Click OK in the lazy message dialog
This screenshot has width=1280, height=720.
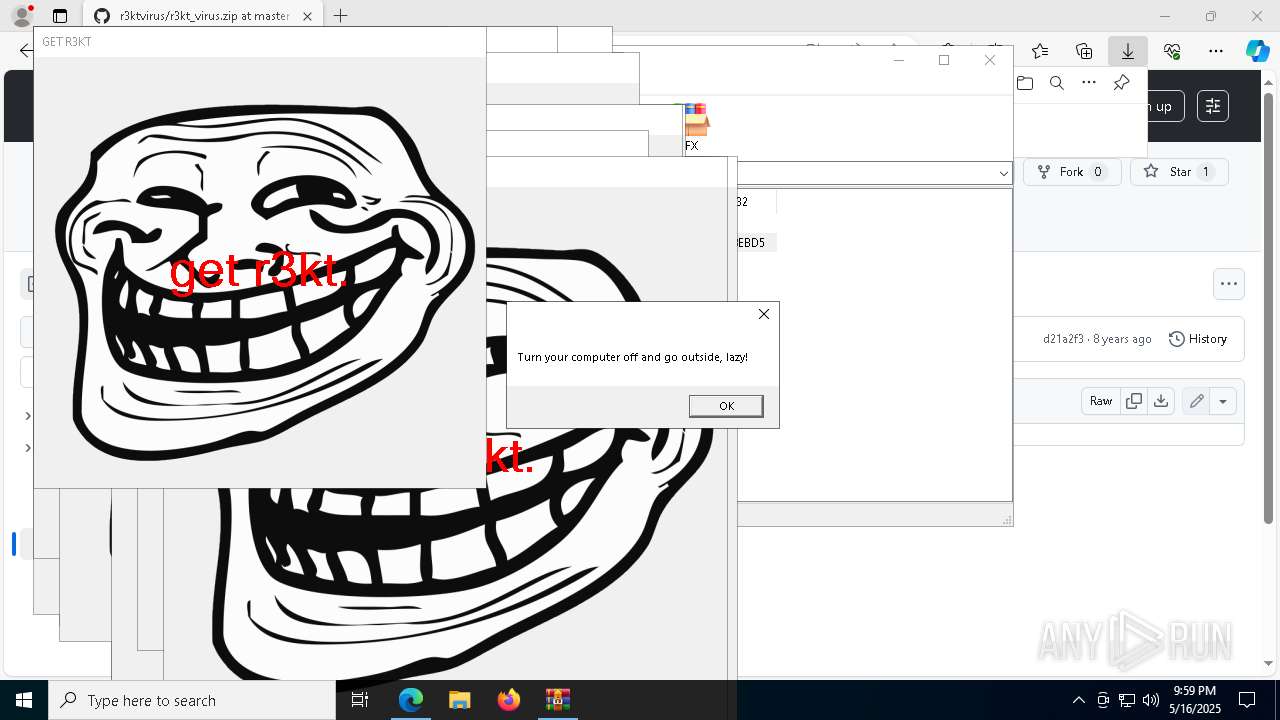pos(726,405)
